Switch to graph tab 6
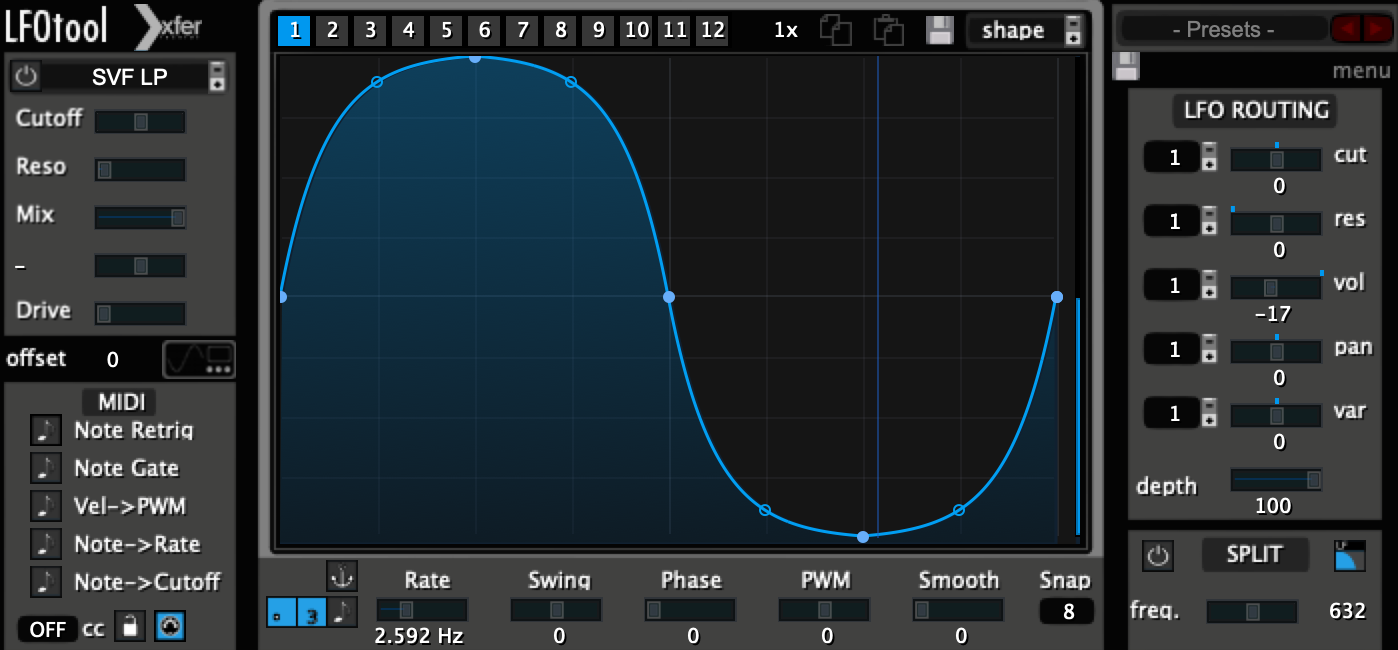 pos(484,31)
